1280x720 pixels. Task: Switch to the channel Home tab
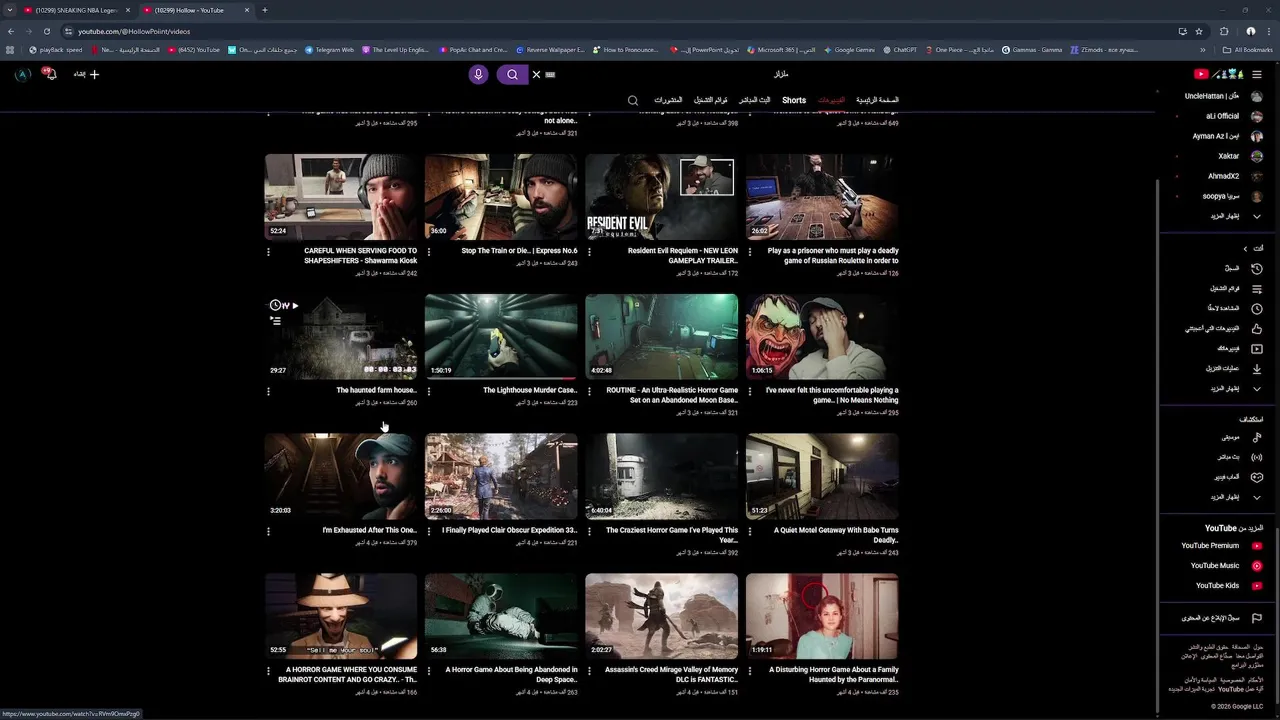877,100
